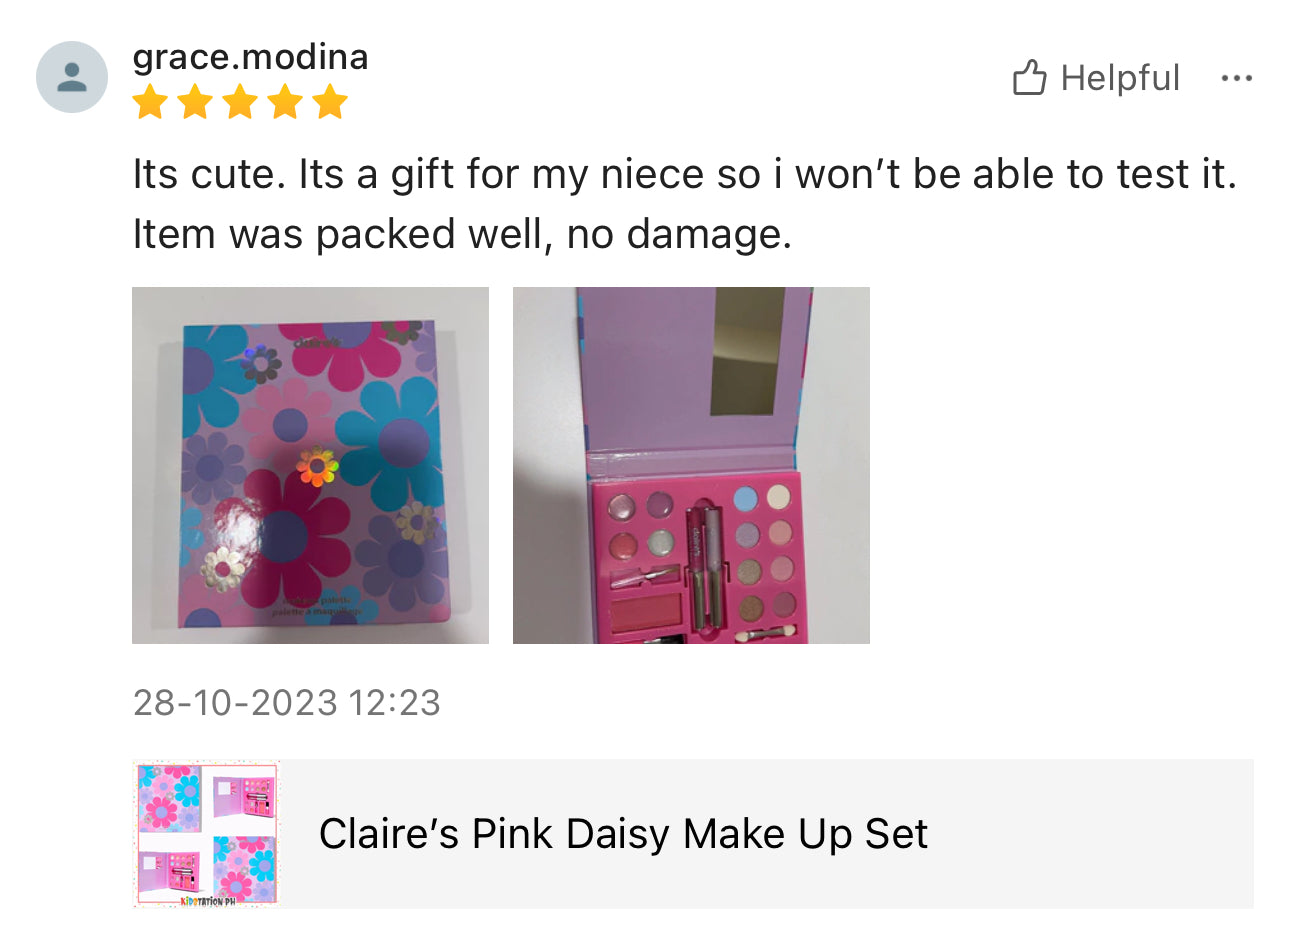
Task: Open the opened makeup palette review photo
Action: coord(691,465)
